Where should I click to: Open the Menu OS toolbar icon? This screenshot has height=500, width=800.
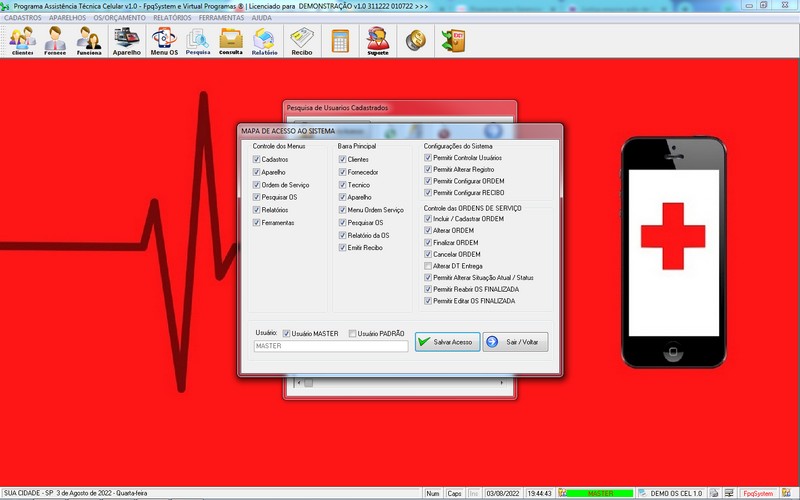tap(164, 41)
